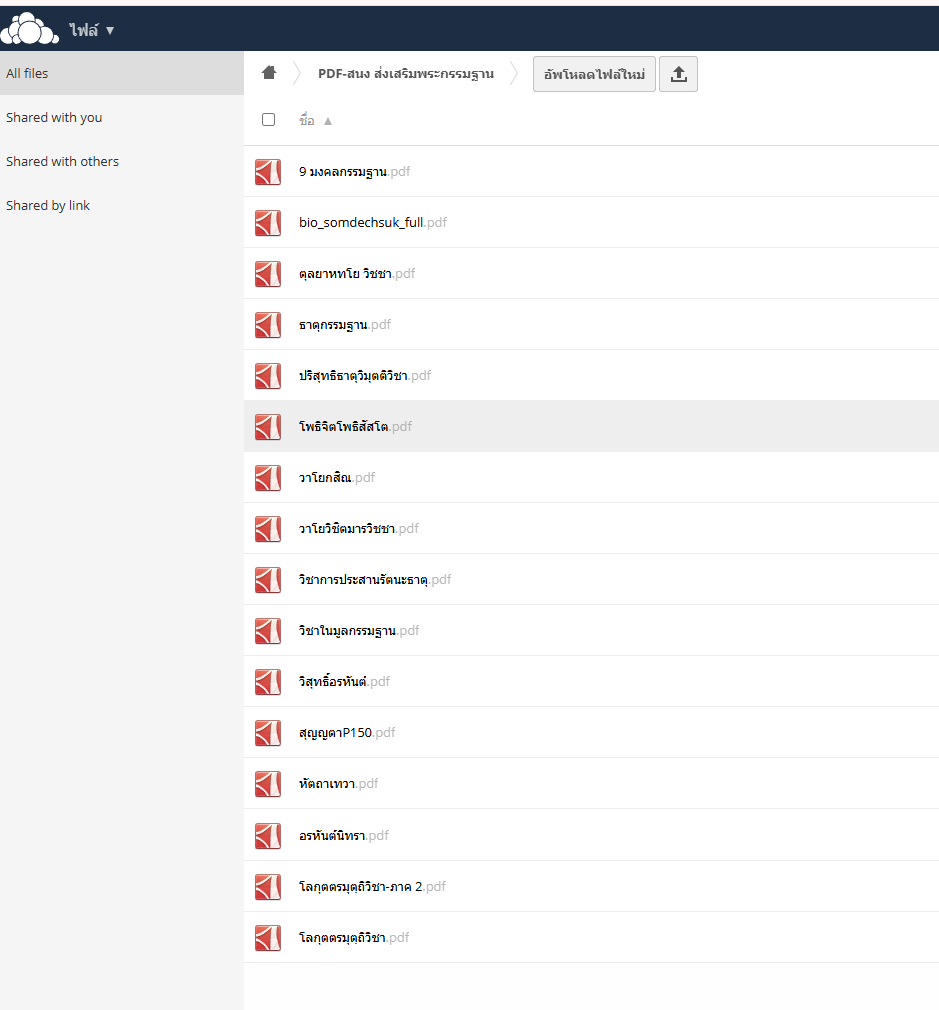Viewport: 939px width, 1010px height.
Task: Select All files in sidebar
Action: tap(27, 73)
